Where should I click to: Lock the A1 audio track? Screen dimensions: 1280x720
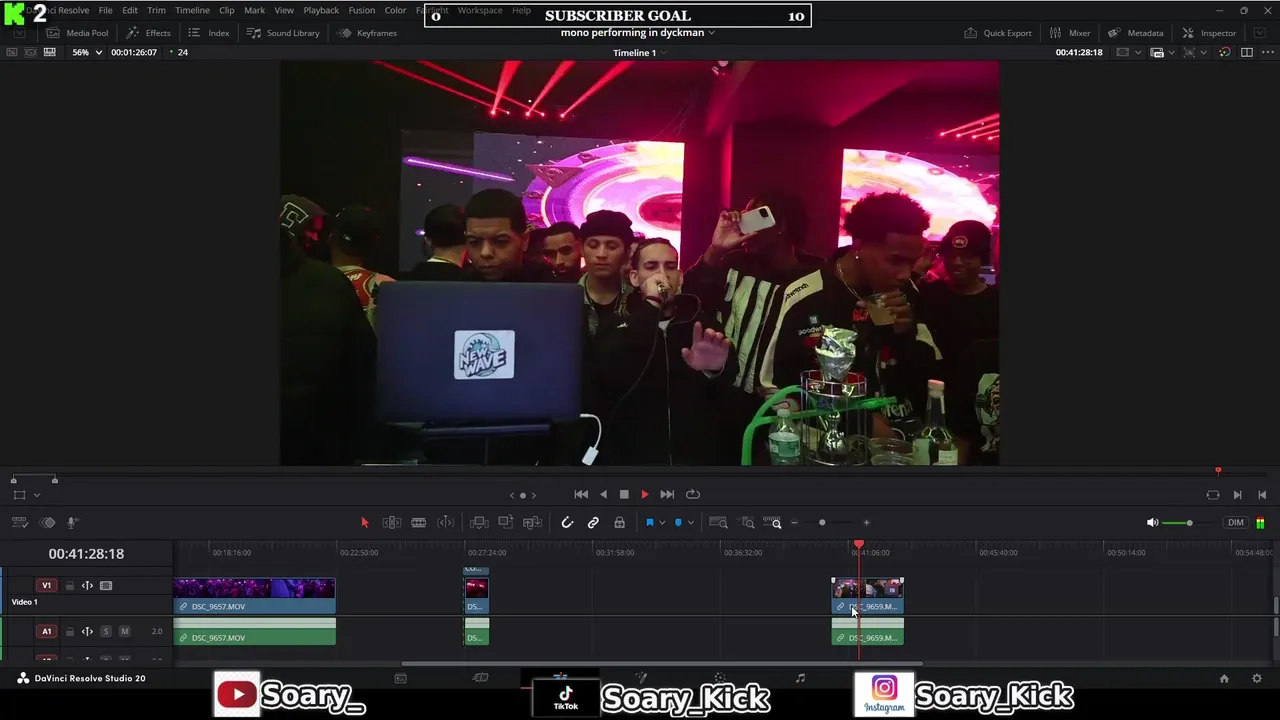[x=69, y=631]
